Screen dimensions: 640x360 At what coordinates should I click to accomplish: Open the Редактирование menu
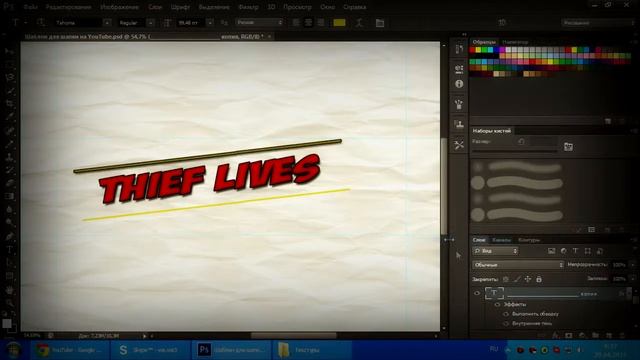tap(69, 7)
